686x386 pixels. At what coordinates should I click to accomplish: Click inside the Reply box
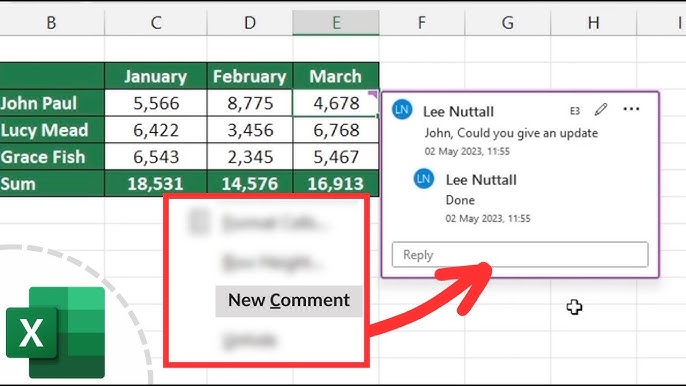[520, 254]
